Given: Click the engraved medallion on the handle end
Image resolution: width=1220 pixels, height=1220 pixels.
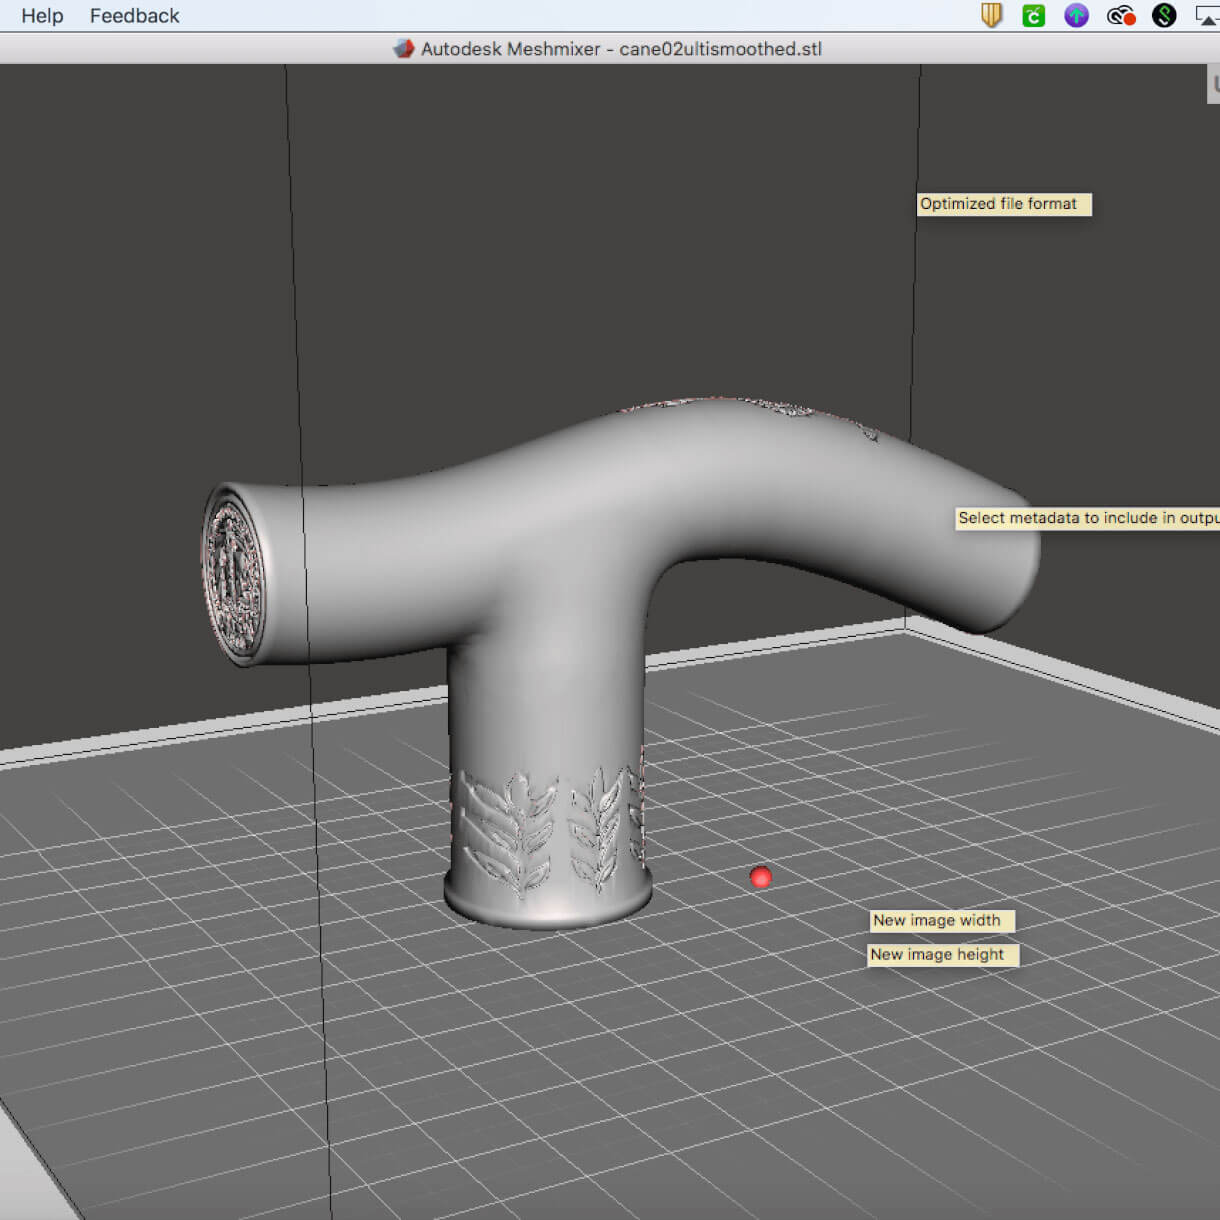Looking at the screenshot, I should [x=234, y=576].
